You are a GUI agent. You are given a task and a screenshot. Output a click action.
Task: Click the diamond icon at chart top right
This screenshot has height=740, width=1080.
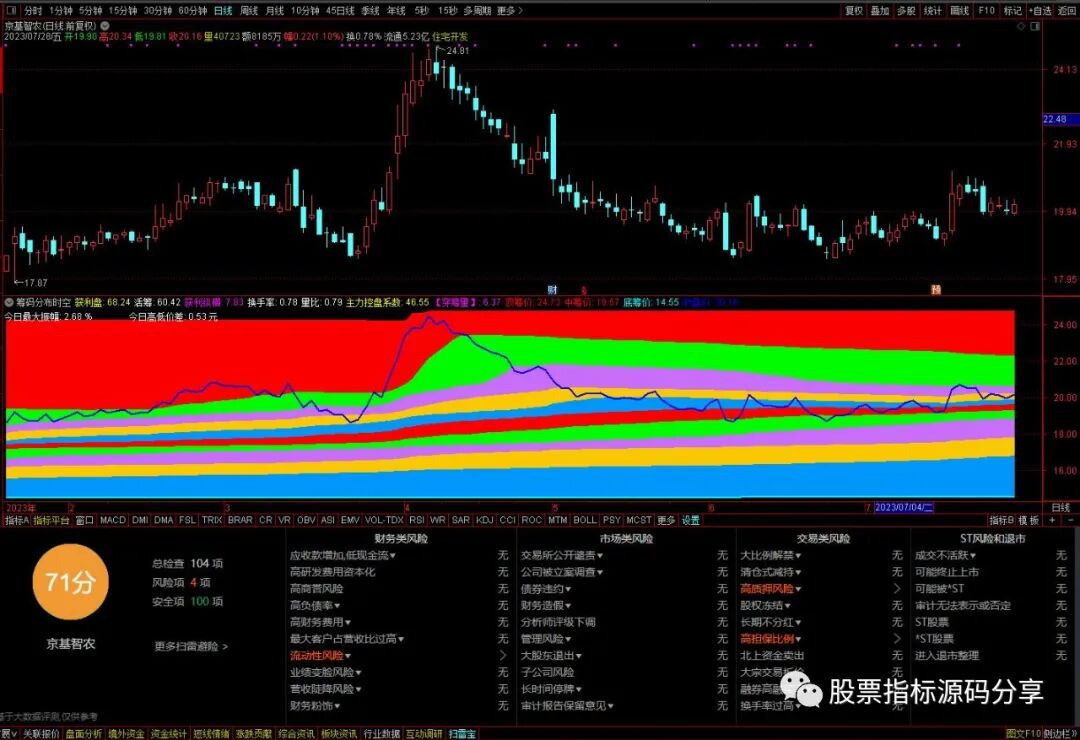click(x=1021, y=26)
